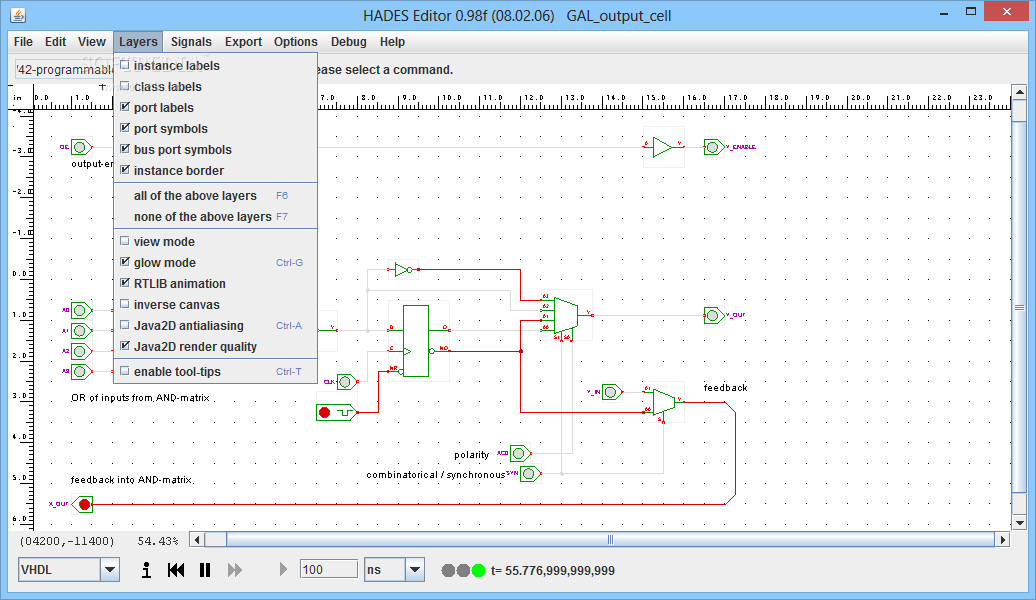1036x600 pixels.
Task: Click the time step field showing 100
Action: (328, 570)
